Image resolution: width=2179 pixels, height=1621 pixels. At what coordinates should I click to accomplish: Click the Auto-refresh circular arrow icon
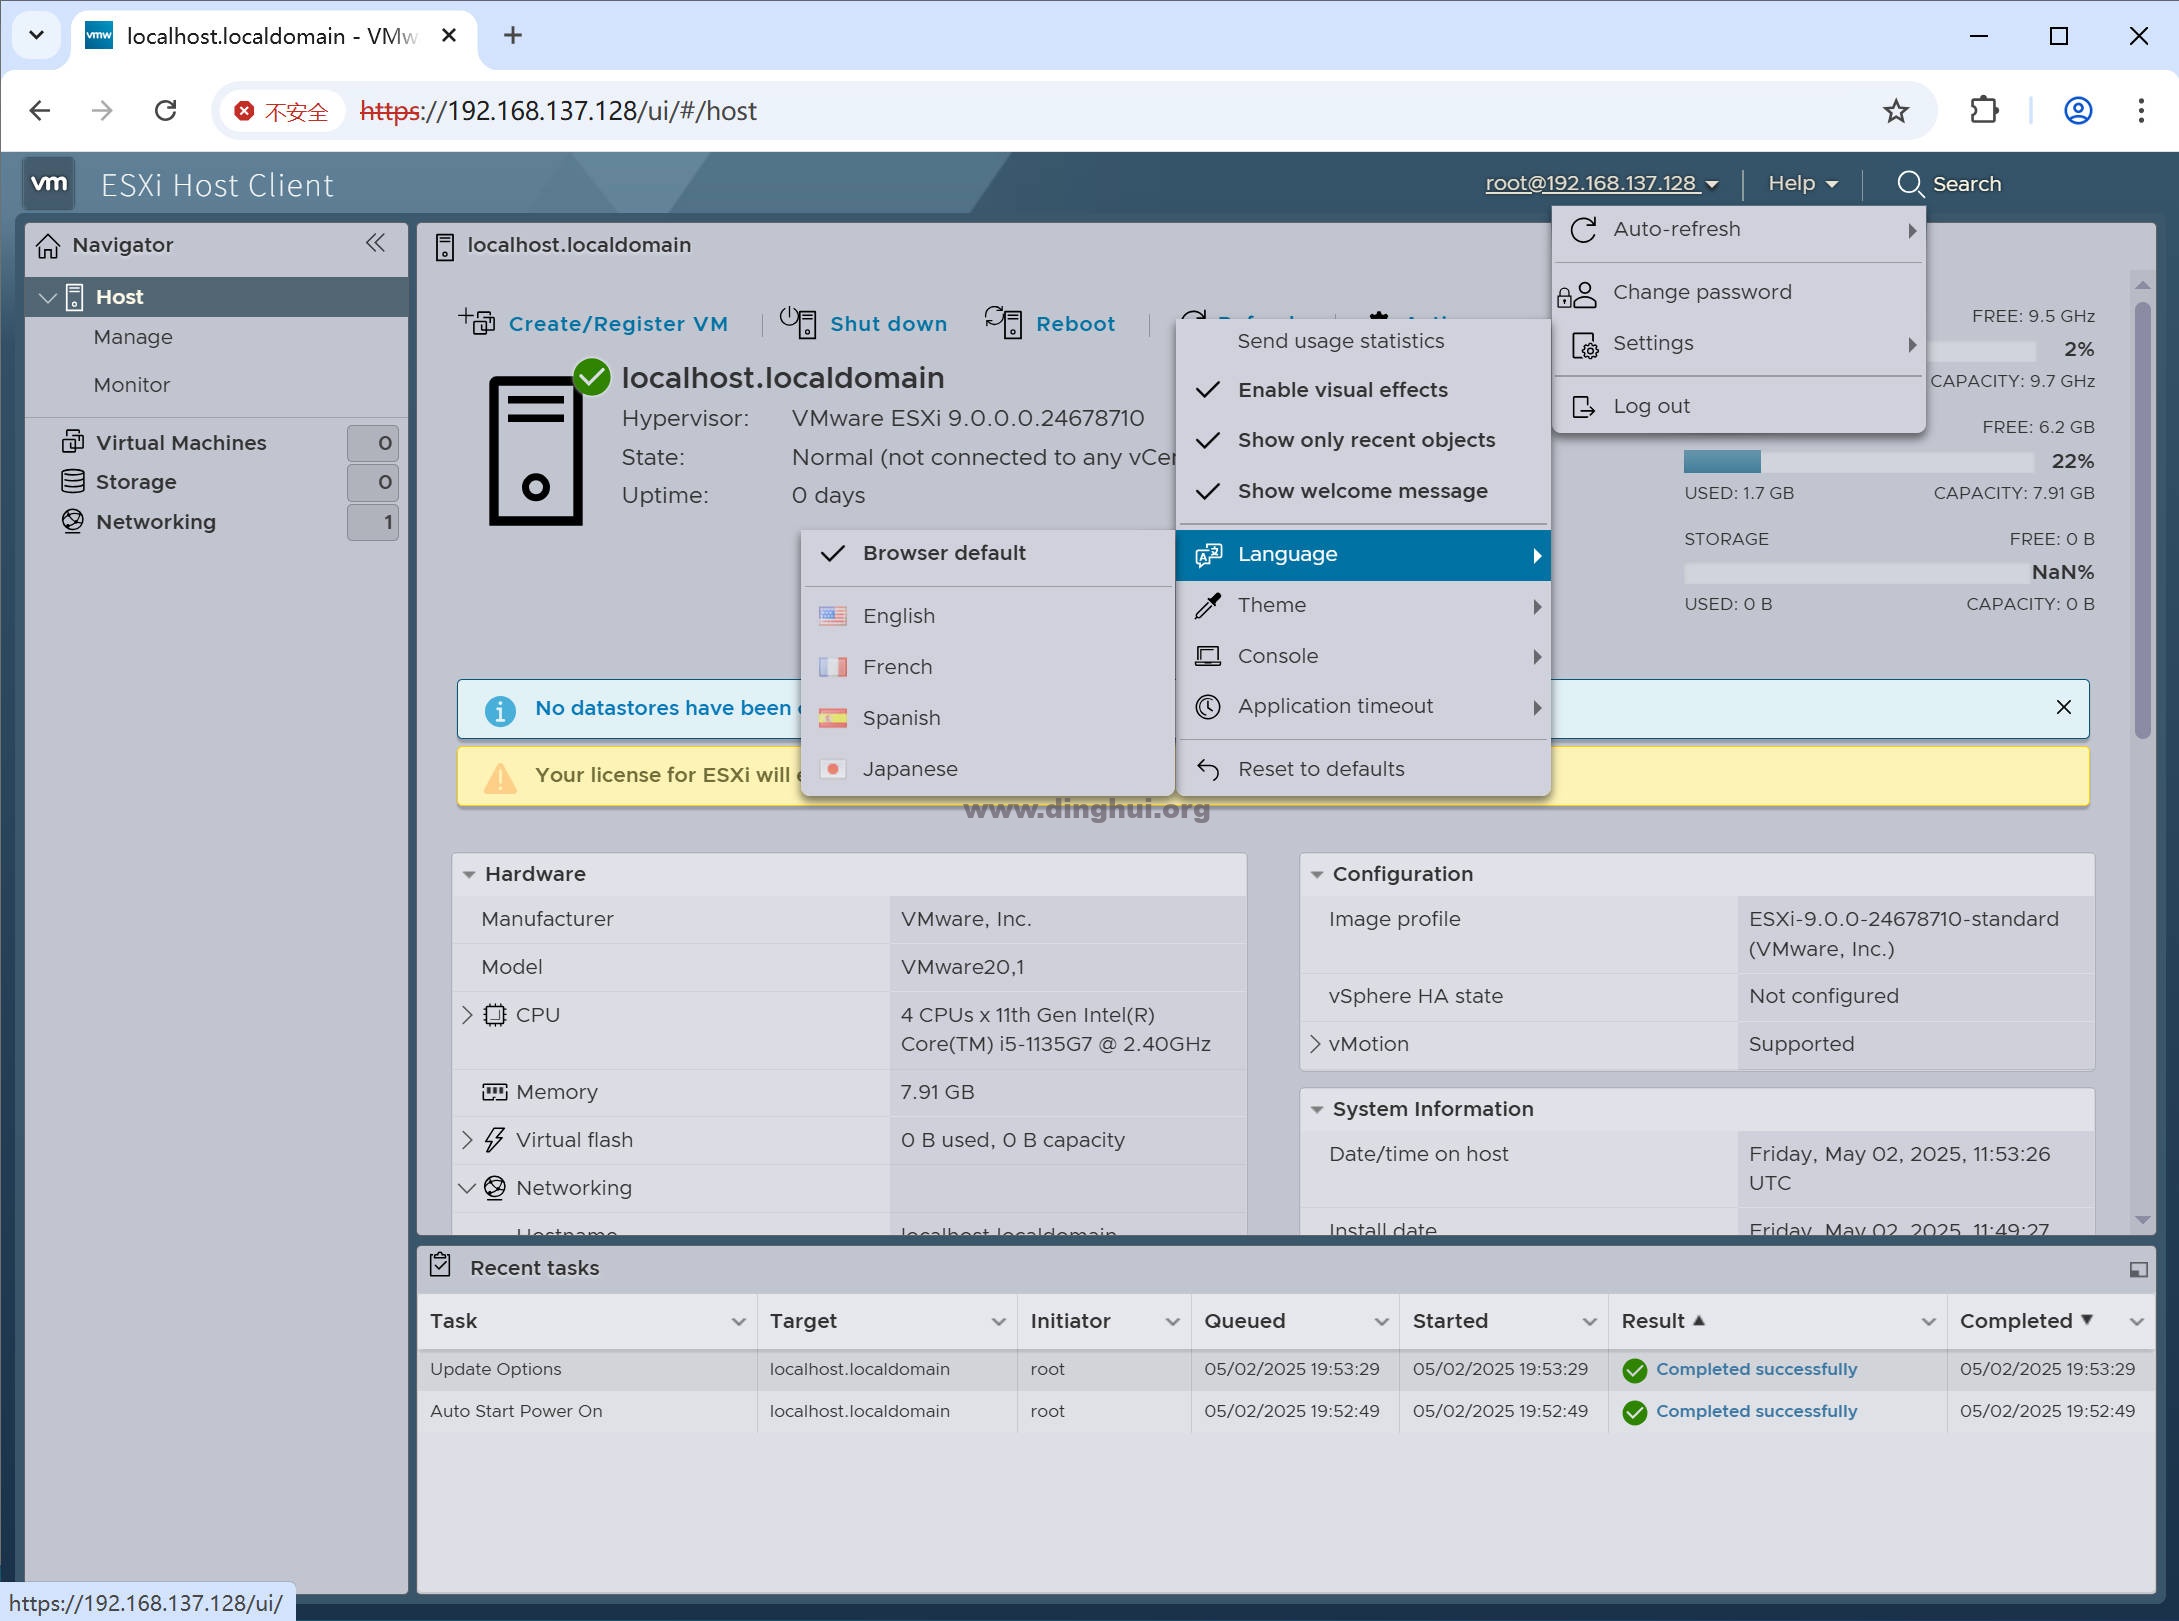tap(1583, 230)
